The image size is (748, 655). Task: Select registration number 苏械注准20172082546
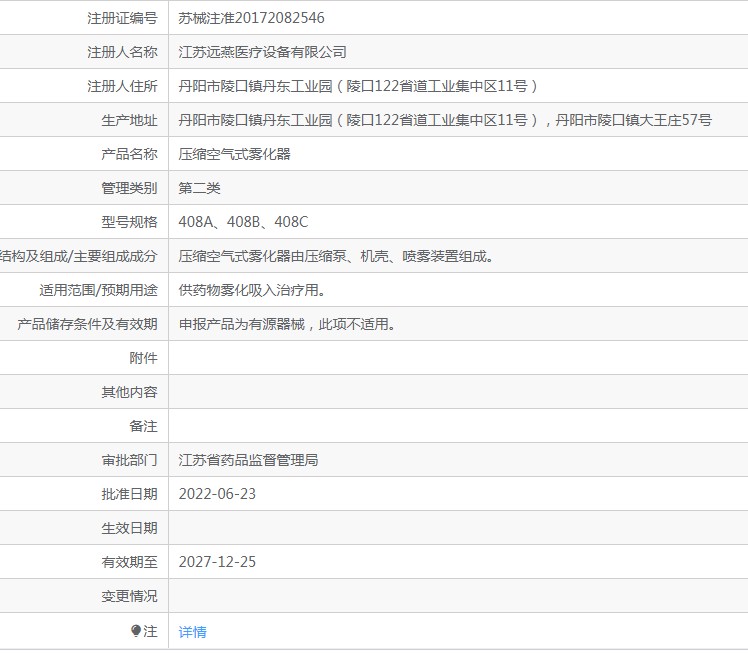point(251,18)
